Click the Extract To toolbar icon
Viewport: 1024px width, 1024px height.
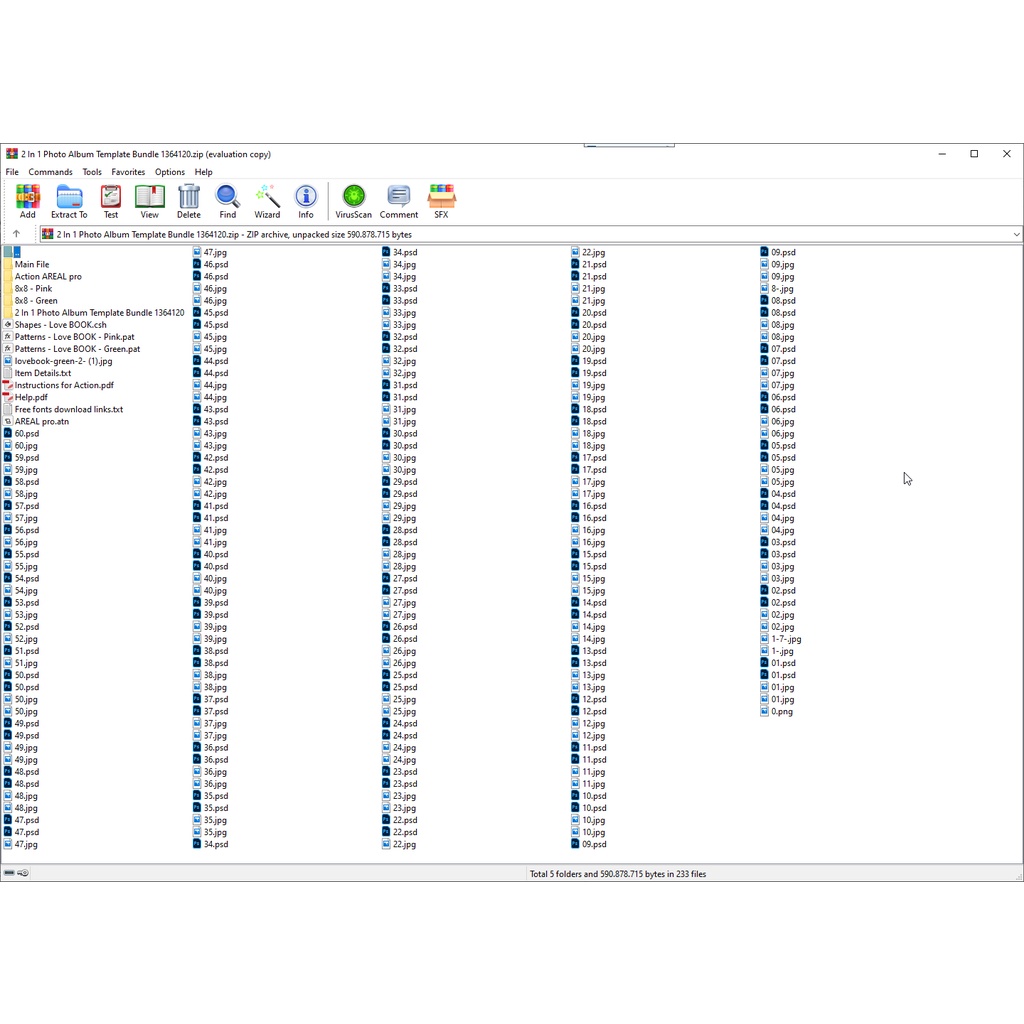pyautogui.click(x=69, y=200)
